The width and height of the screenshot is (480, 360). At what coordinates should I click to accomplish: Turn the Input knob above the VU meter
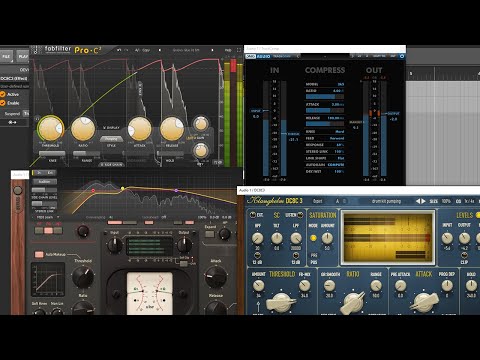[114, 246]
